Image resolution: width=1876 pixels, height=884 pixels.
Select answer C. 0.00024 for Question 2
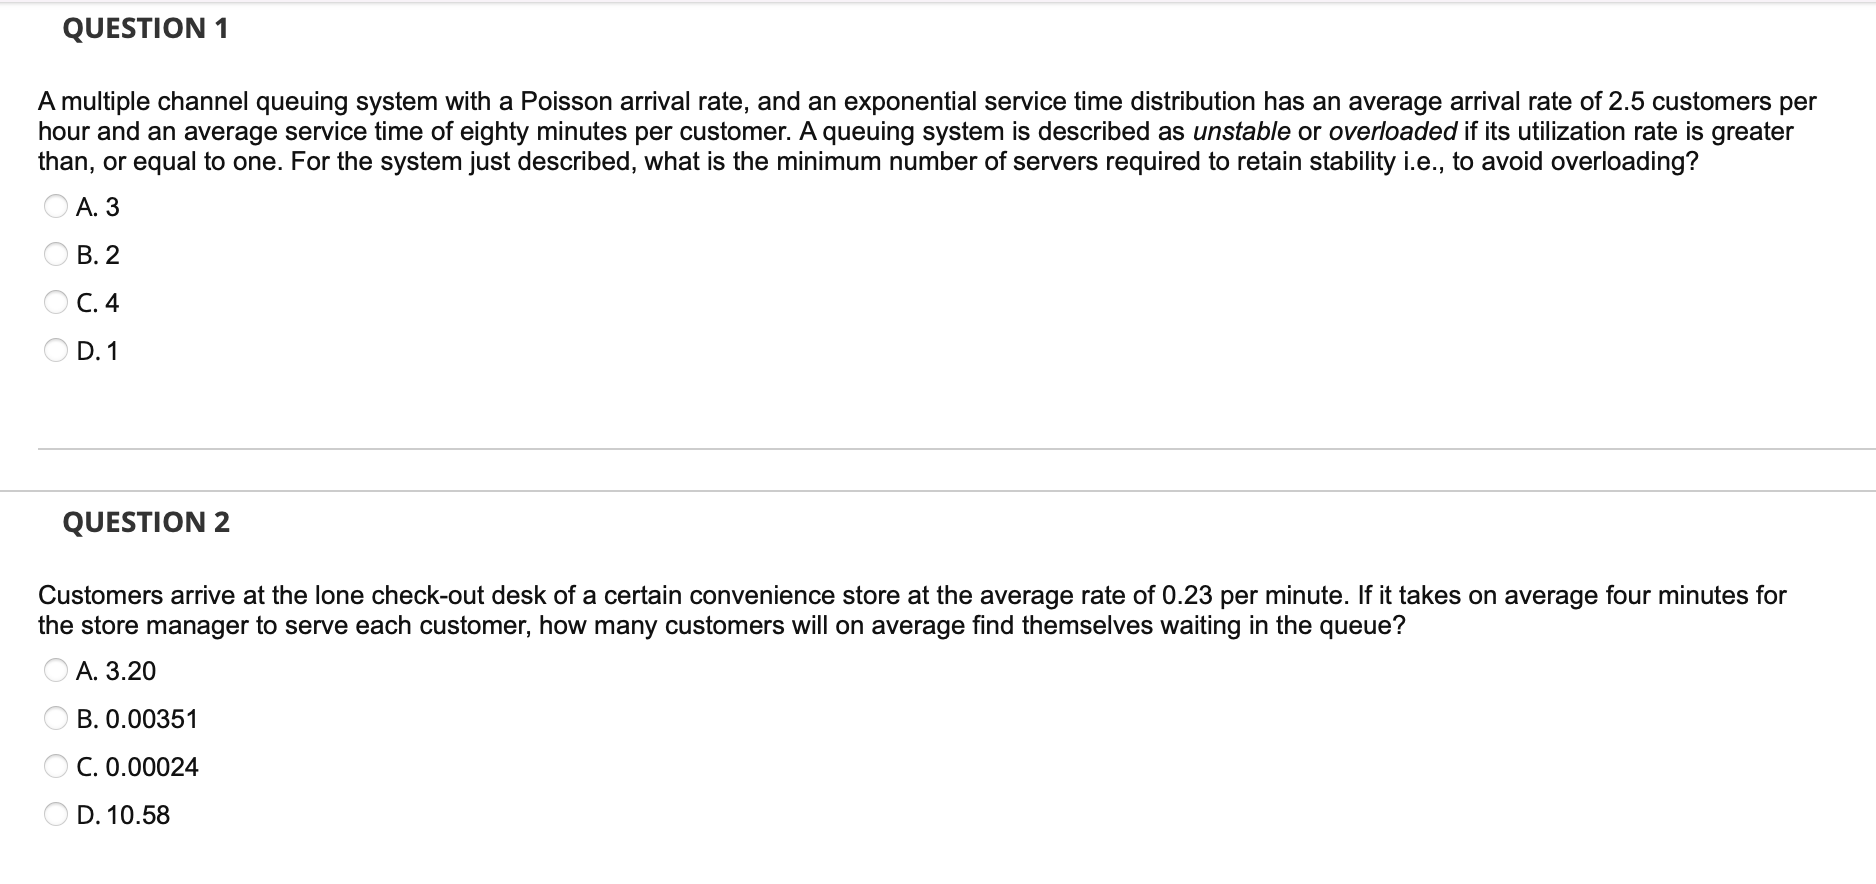(55, 767)
